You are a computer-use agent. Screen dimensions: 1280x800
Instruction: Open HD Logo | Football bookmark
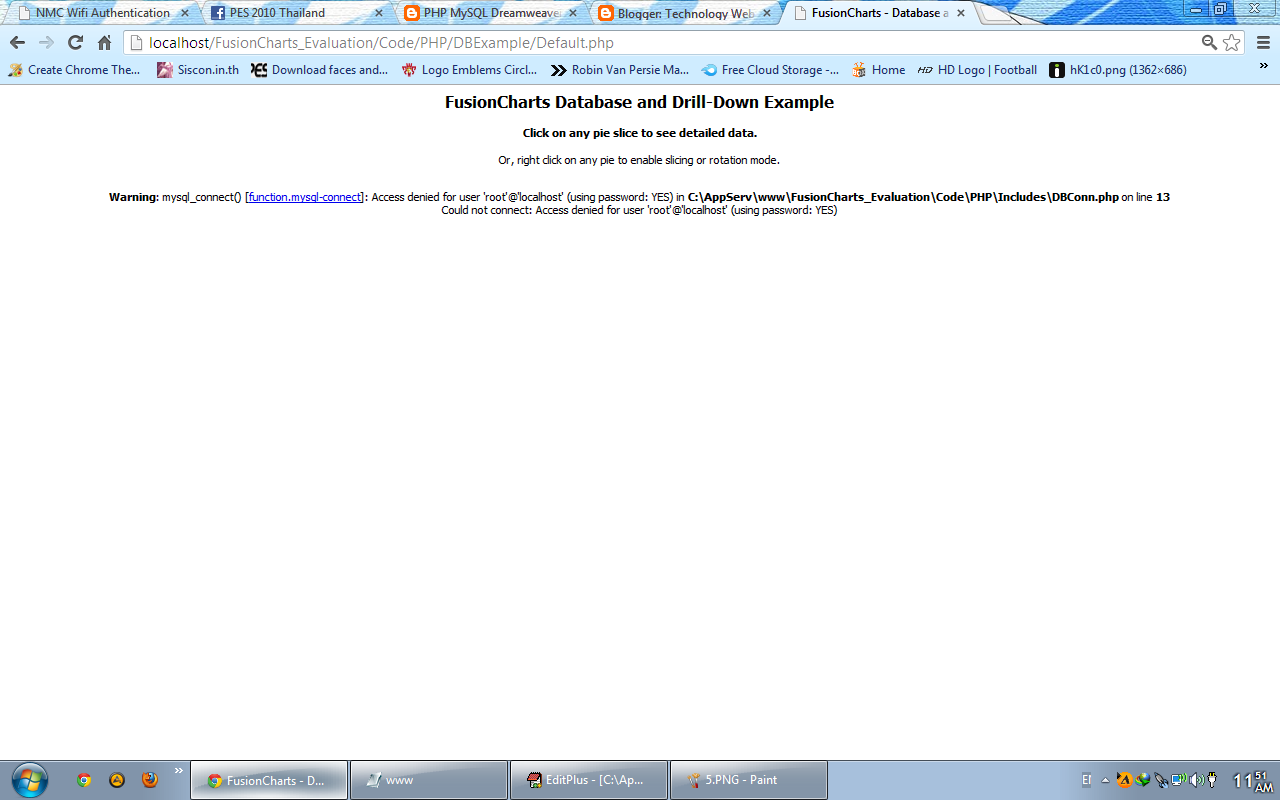(x=977, y=70)
